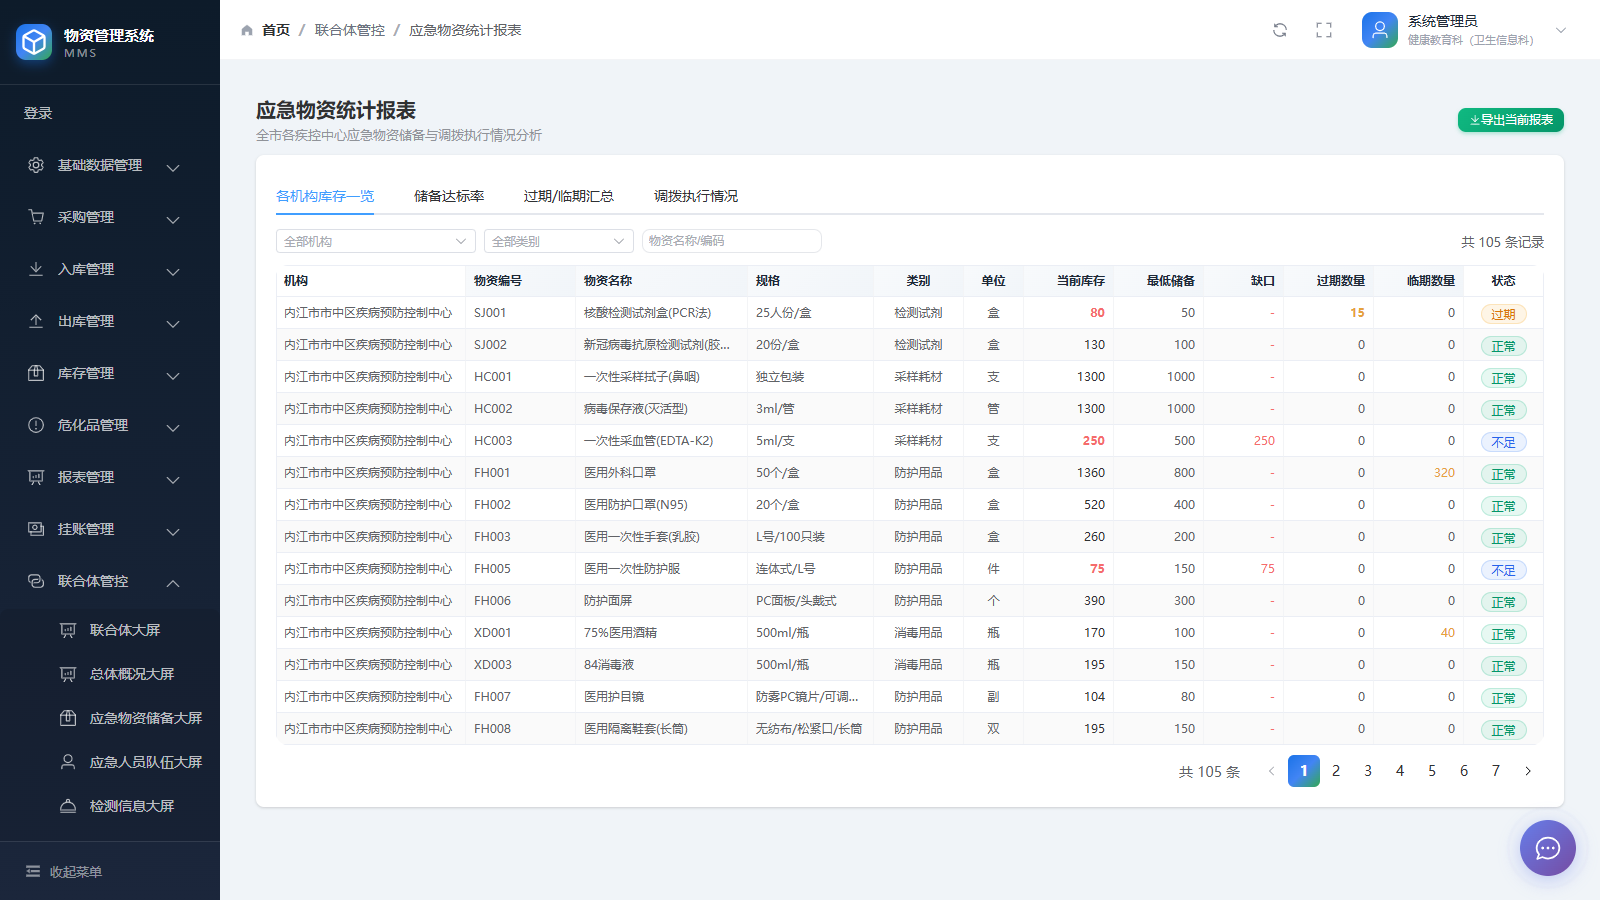
Task: Collapse the 联合体管控 menu chevron
Action: pos(173,583)
